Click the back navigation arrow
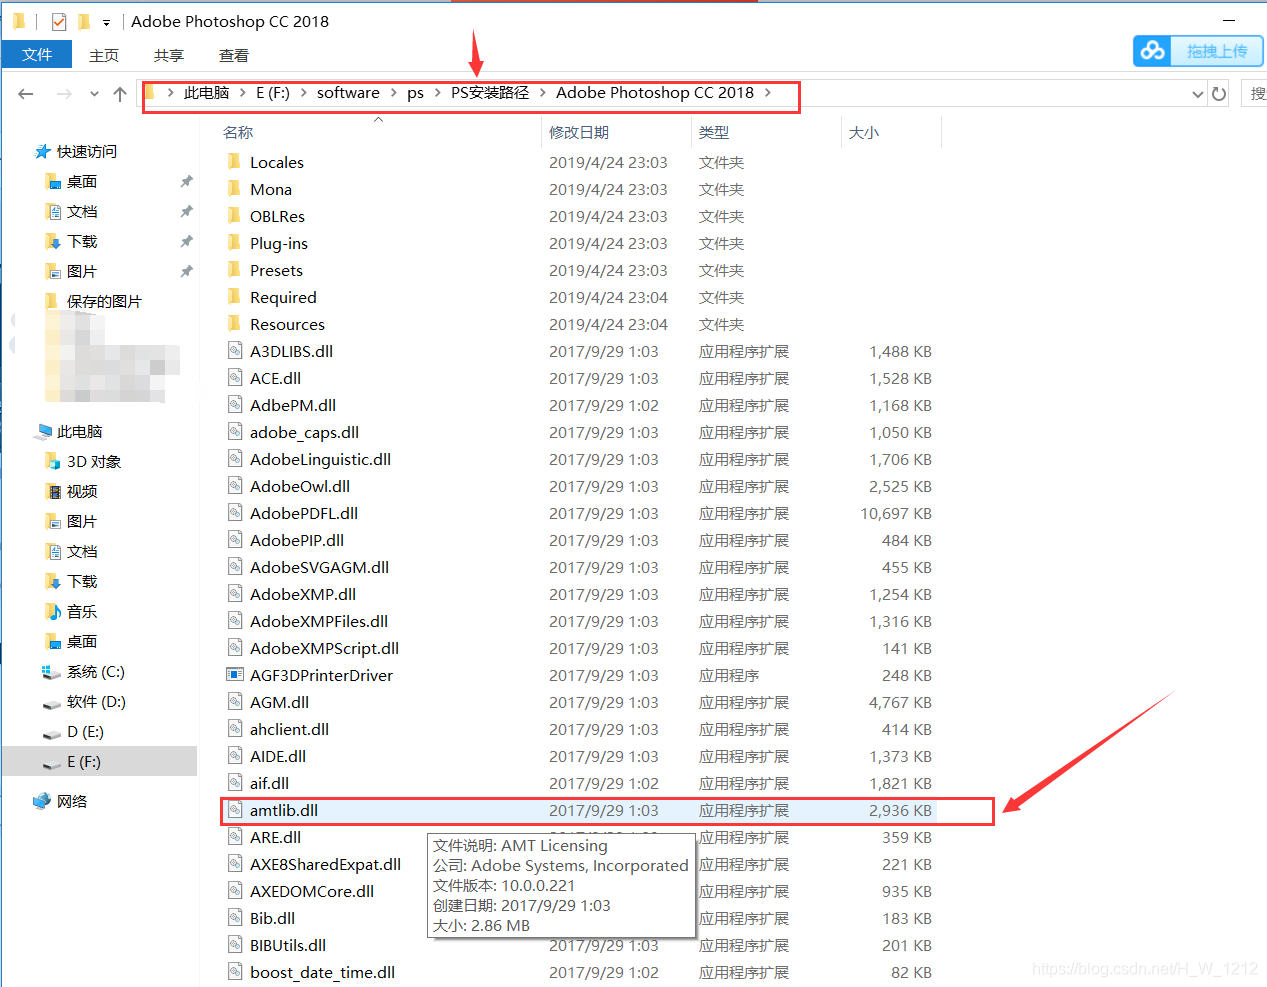Image resolution: width=1267 pixels, height=987 pixels. coord(26,94)
